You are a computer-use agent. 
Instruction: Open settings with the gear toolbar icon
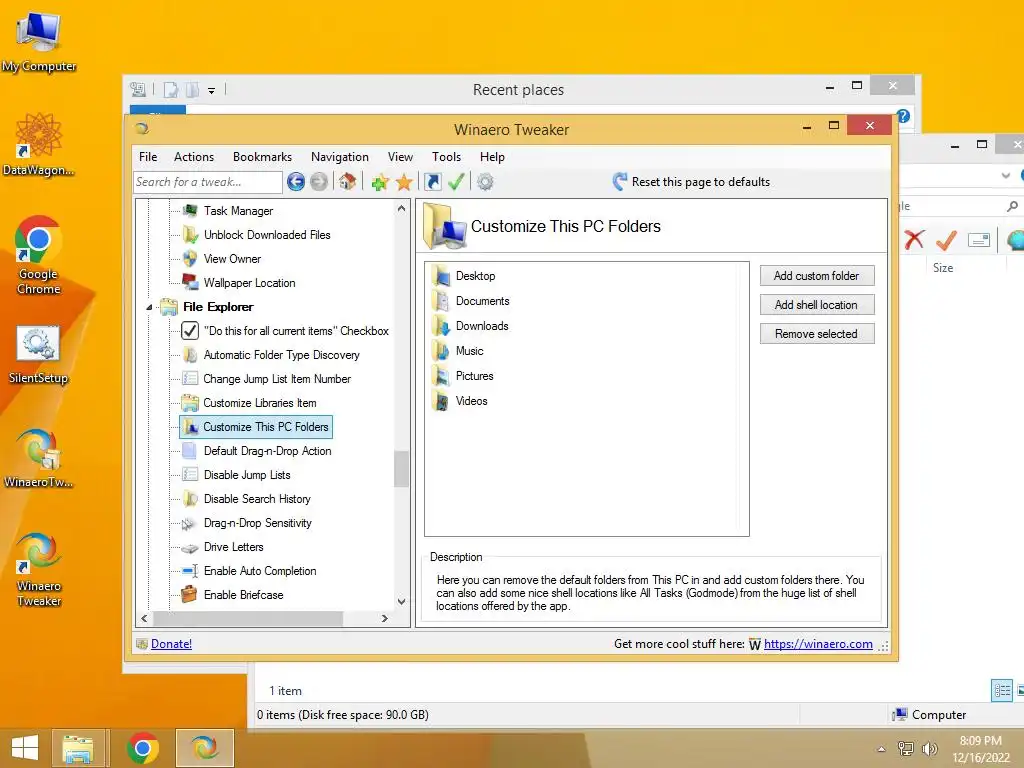485,182
